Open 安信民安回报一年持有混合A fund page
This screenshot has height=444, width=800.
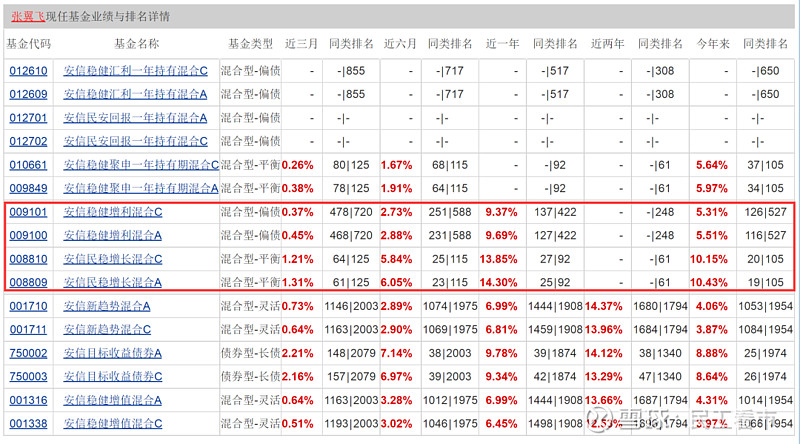(x=135, y=118)
